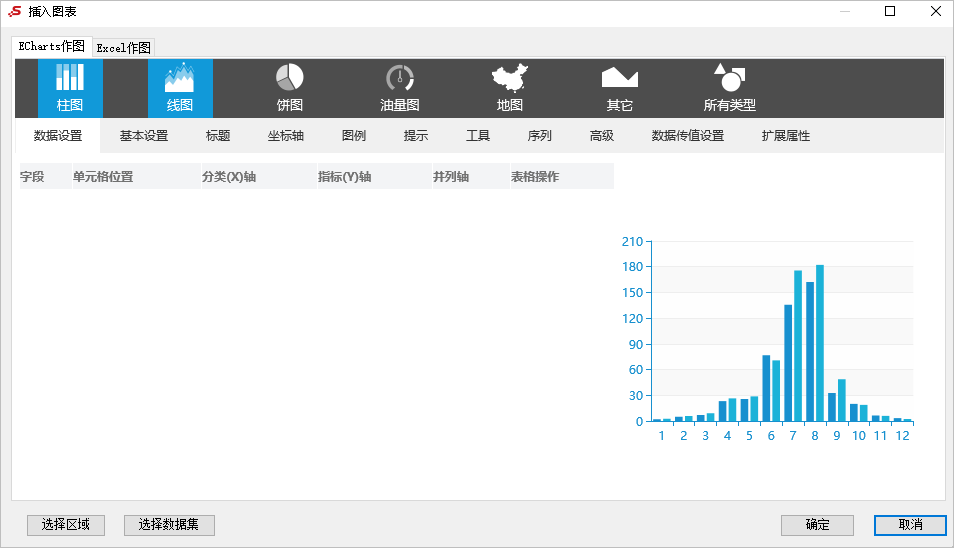Choose the 油量图 gauge chart icon
Screen dimensions: 954x548
(400, 88)
